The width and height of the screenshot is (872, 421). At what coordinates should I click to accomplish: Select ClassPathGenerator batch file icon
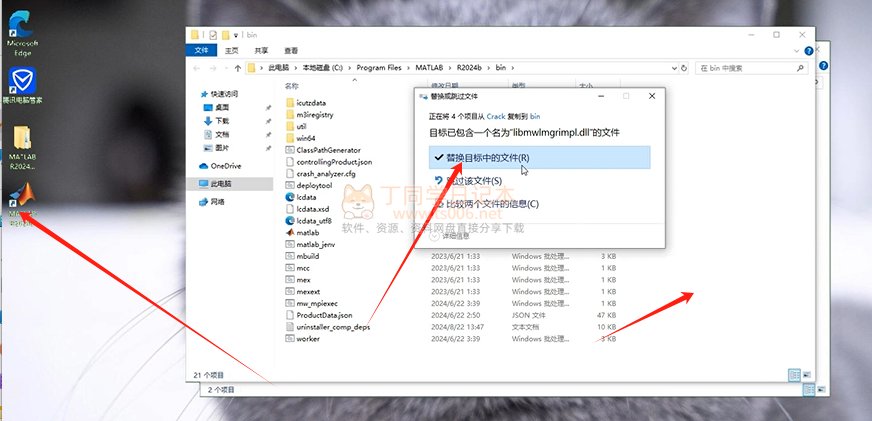pyautogui.click(x=289, y=150)
